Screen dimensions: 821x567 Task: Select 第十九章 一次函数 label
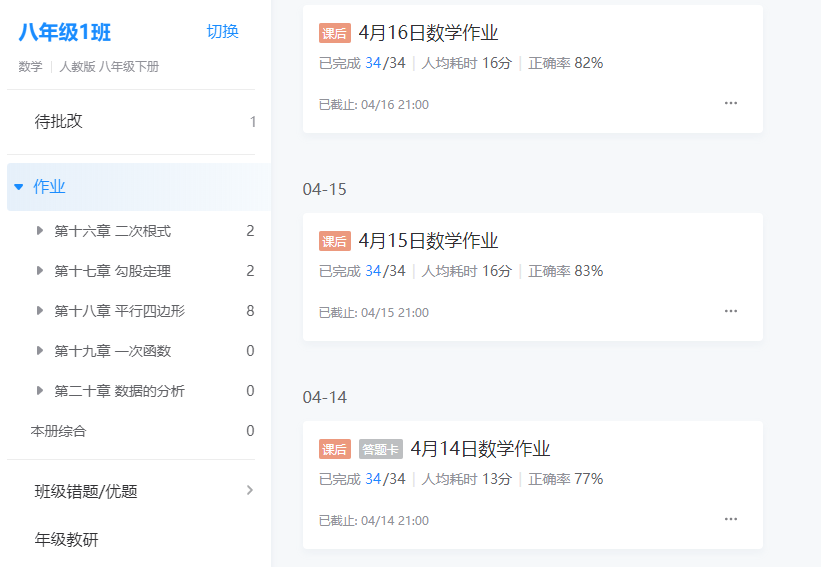(x=113, y=351)
